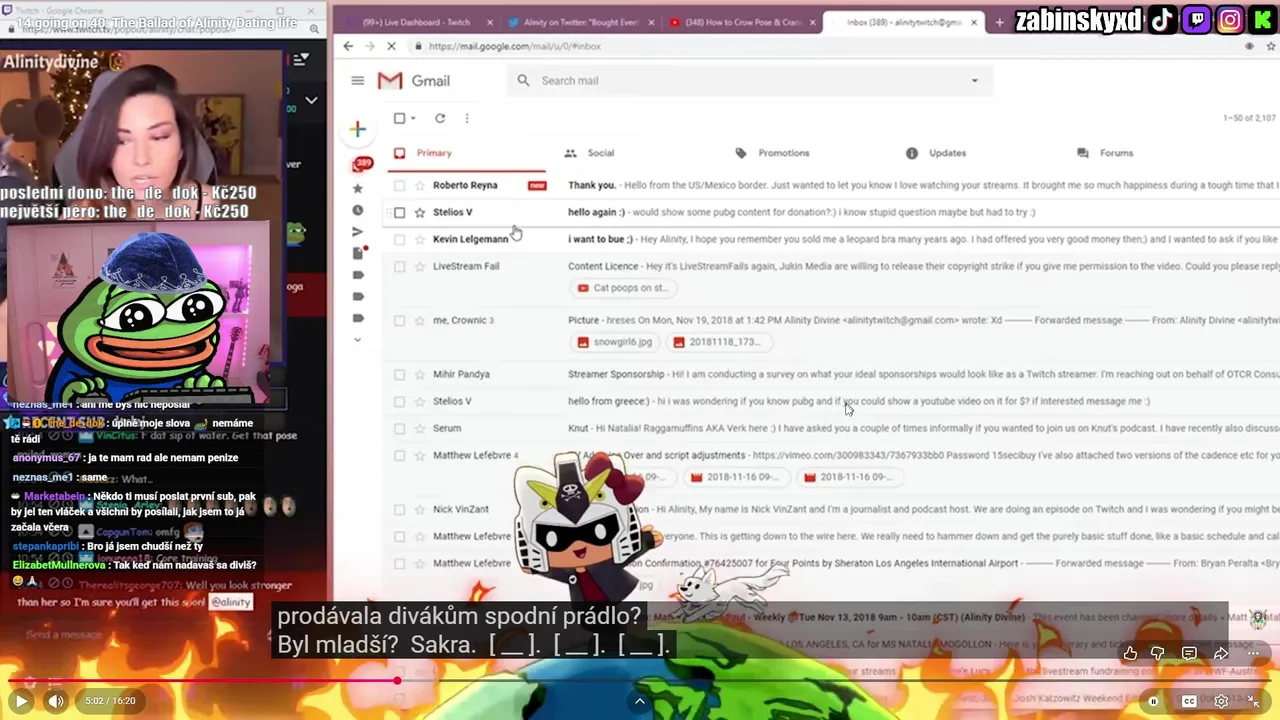Screen dimensions: 1280x720
Task: Toggle closed captions CC button
Action: tap(1189, 701)
